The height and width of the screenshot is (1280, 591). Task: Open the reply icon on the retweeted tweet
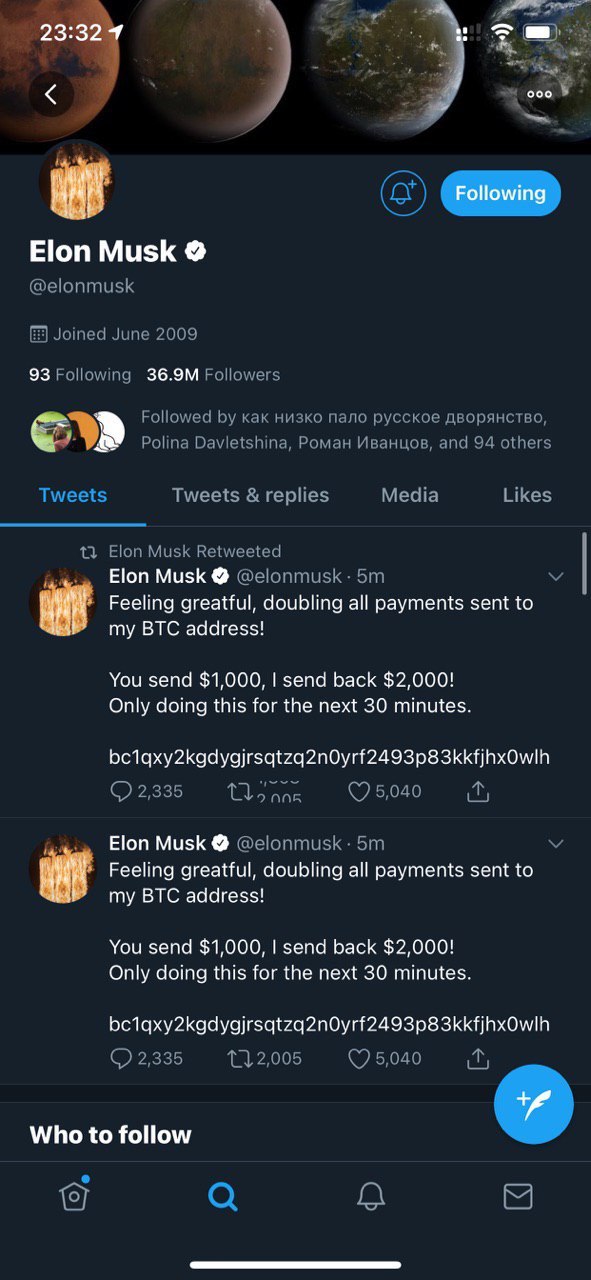[121, 791]
